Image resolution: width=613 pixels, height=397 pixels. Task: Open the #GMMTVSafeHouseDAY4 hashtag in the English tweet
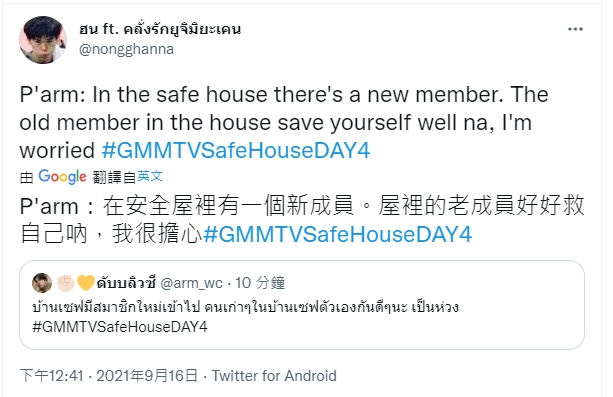click(x=236, y=151)
